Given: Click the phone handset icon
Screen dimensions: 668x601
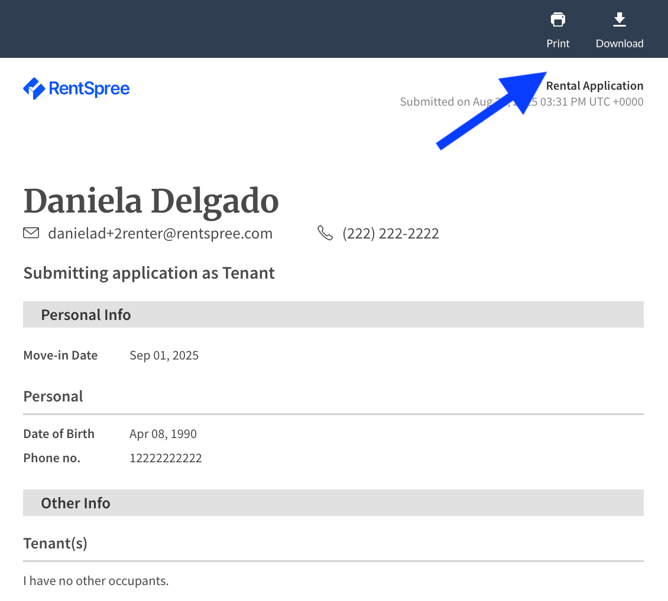Looking at the screenshot, I should pyautogui.click(x=325, y=233).
